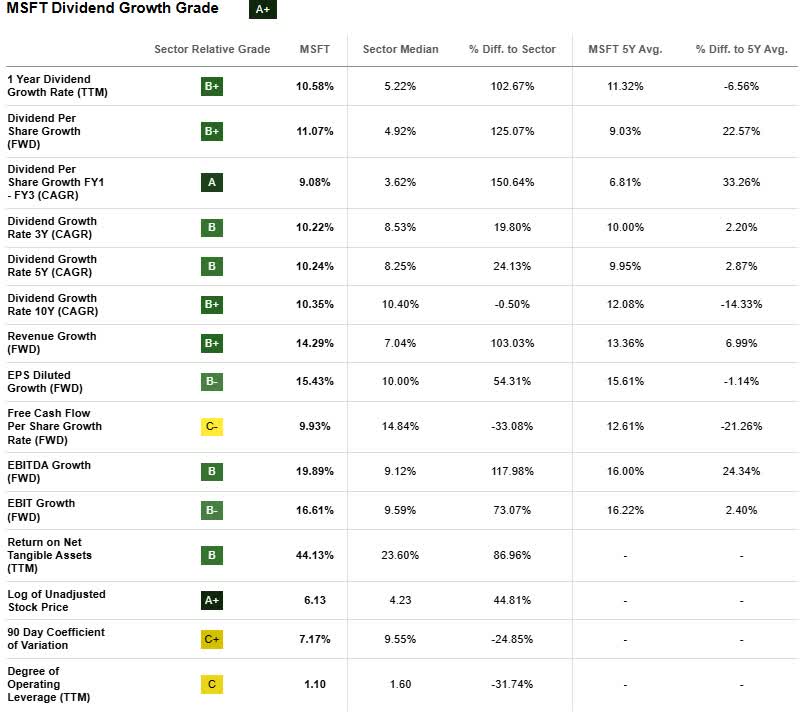Click the MSFT Dividend Growth Grade heading
Screen dimensions: 804x722
tap(113, 9)
